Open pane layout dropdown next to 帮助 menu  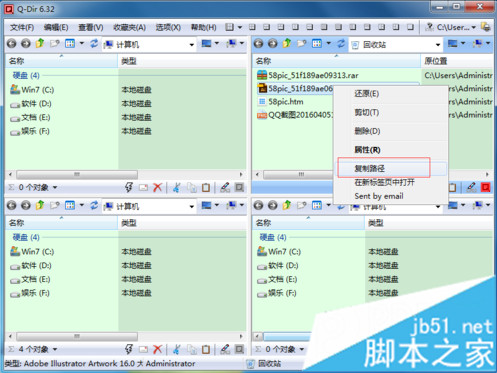click(240, 27)
